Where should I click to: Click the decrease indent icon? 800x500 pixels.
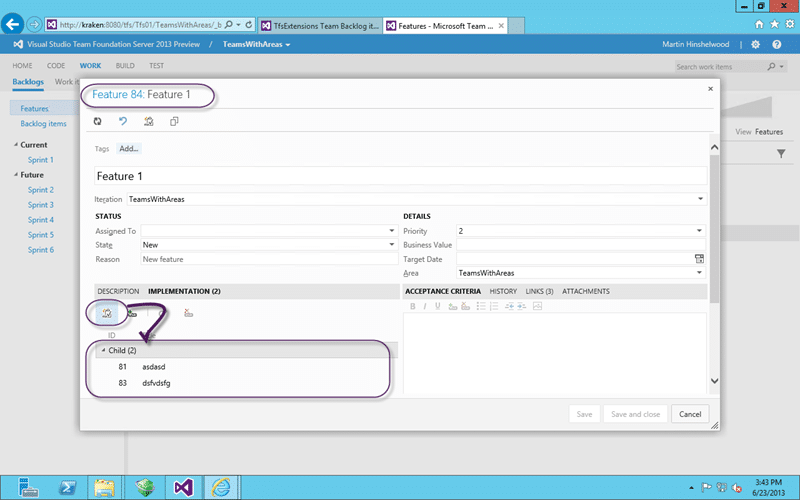pos(509,306)
